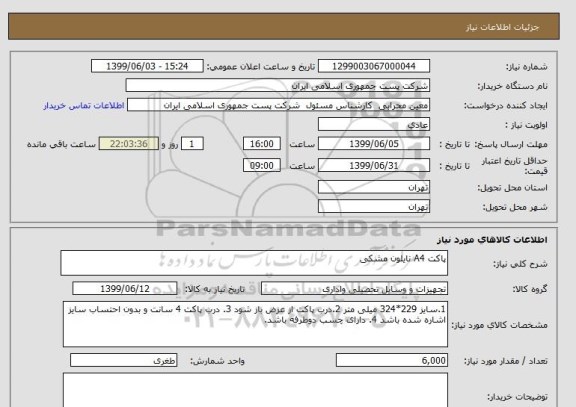Viewport: 576px width, 407px height.
Task: Select the label نام دستگاه خریدار
Action: point(512,86)
